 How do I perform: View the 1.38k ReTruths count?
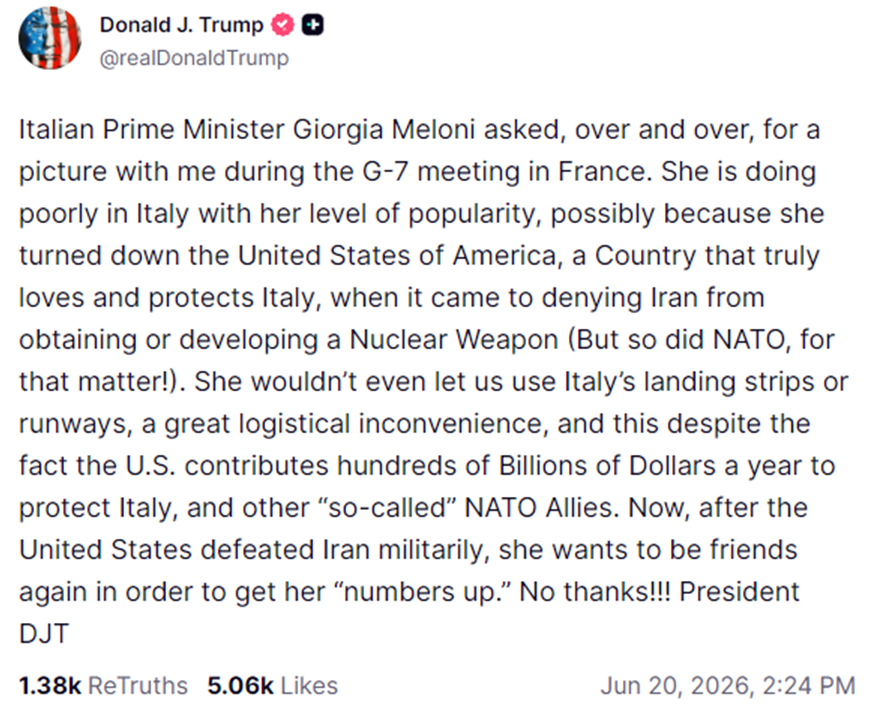(x=50, y=686)
